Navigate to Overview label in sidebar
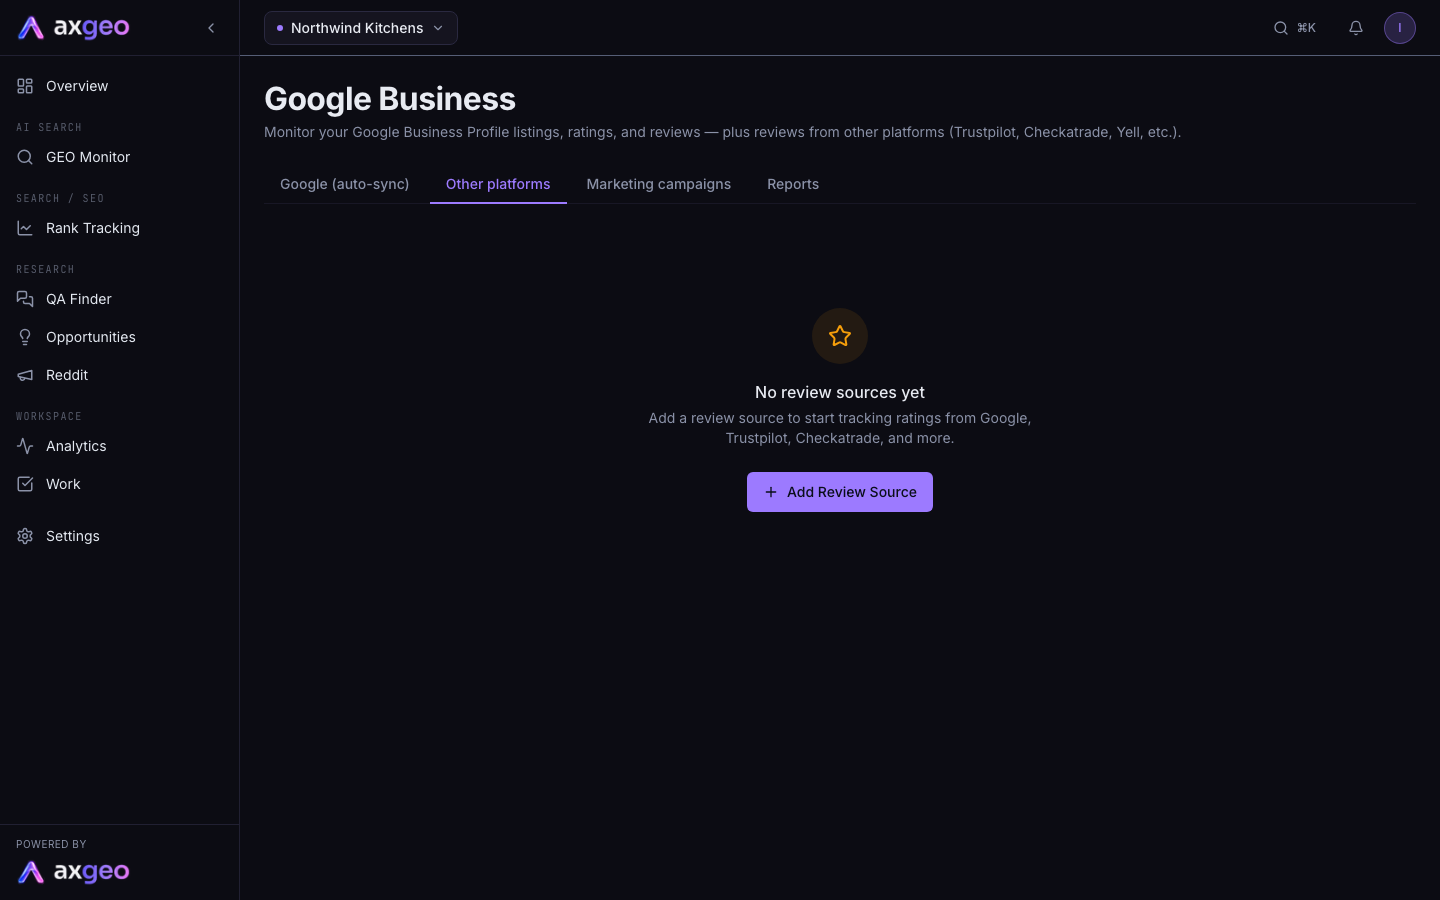1440x900 pixels. 77,86
